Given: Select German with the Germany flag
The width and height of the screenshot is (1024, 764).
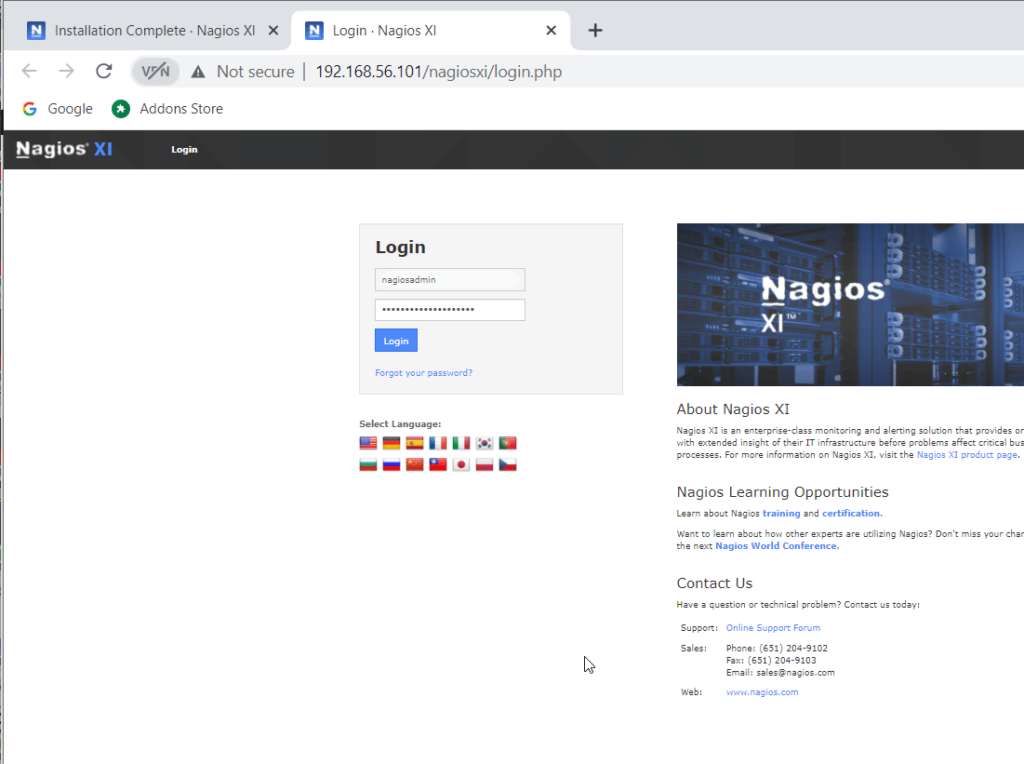Looking at the screenshot, I should pyautogui.click(x=391, y=443).
